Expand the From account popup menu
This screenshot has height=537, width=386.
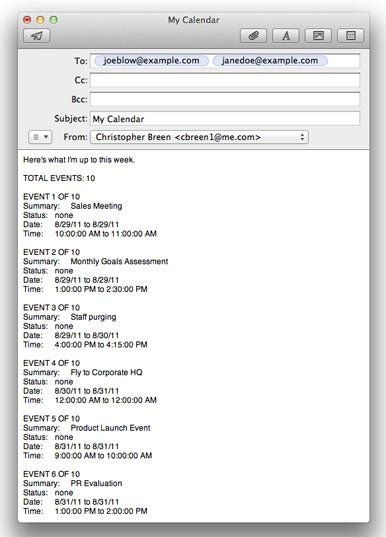point(199,137)
